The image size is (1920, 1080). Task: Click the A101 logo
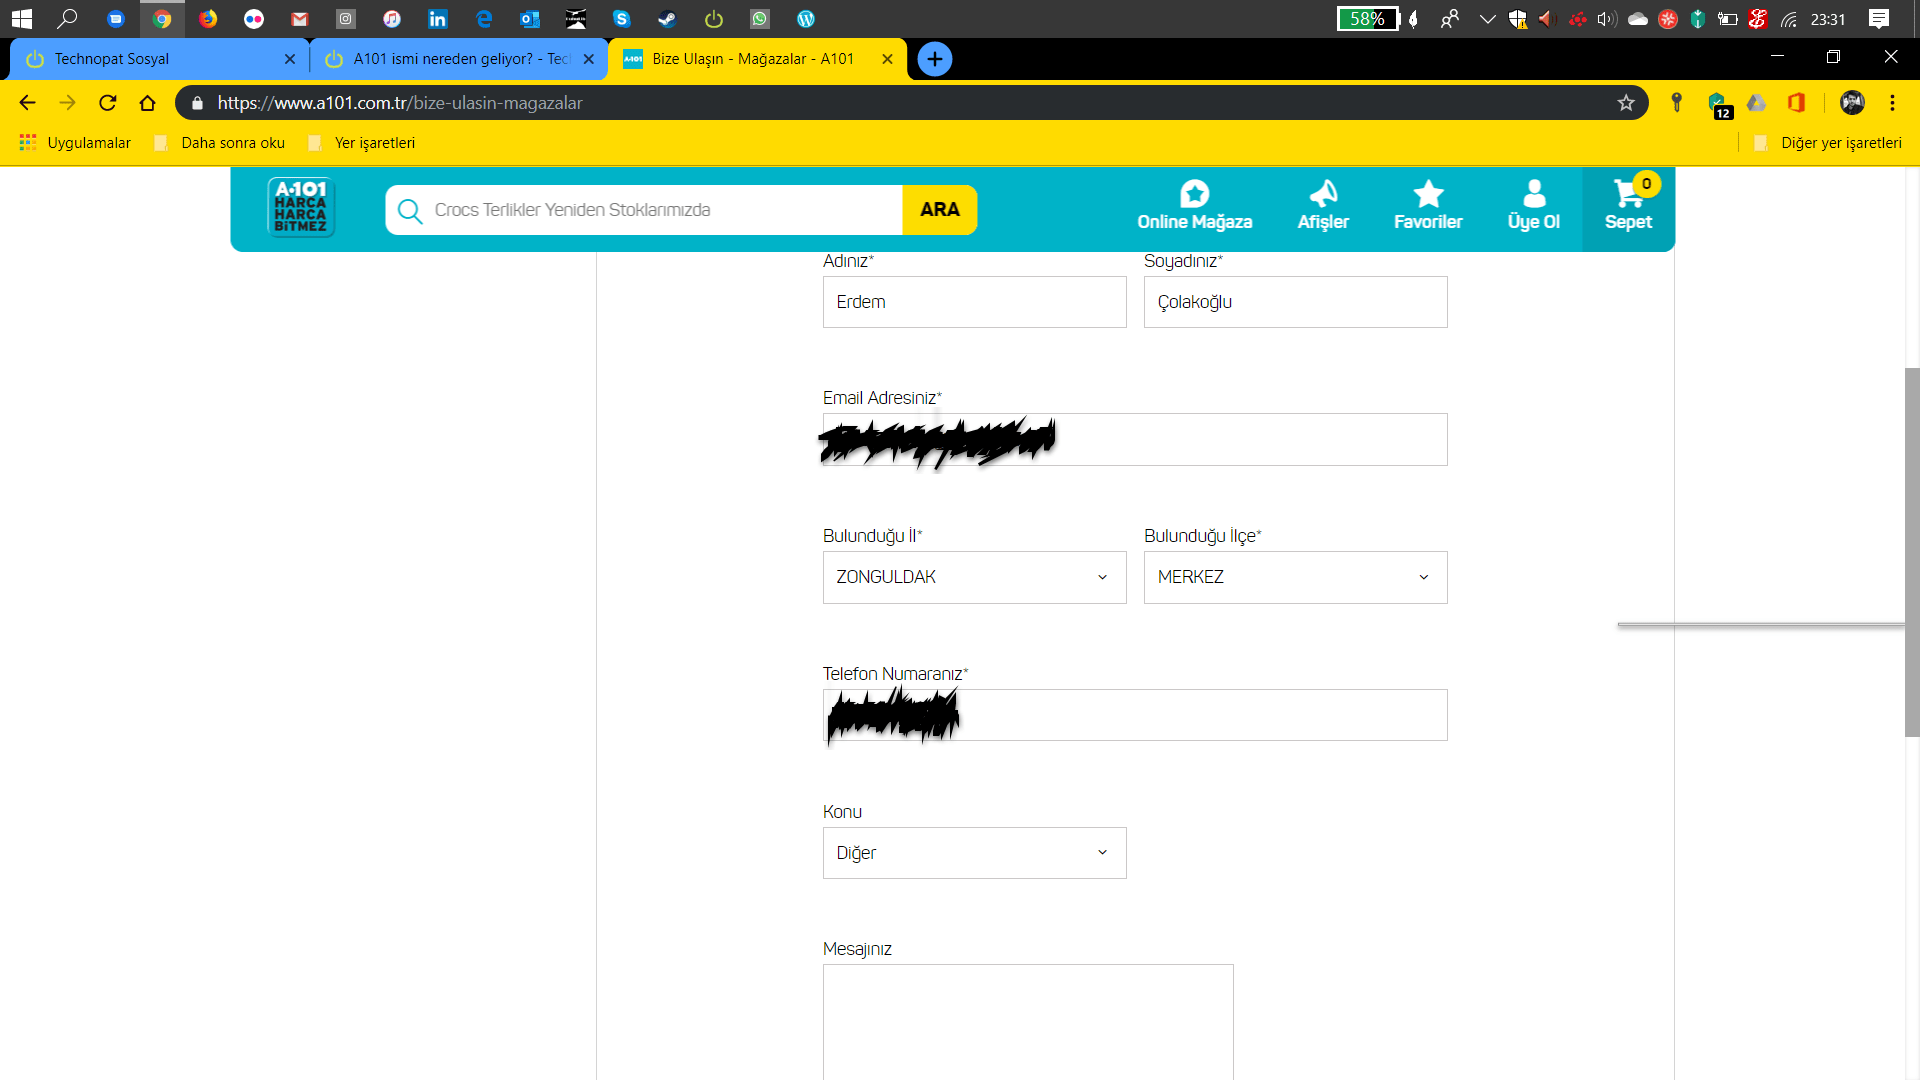click(301, 207)
